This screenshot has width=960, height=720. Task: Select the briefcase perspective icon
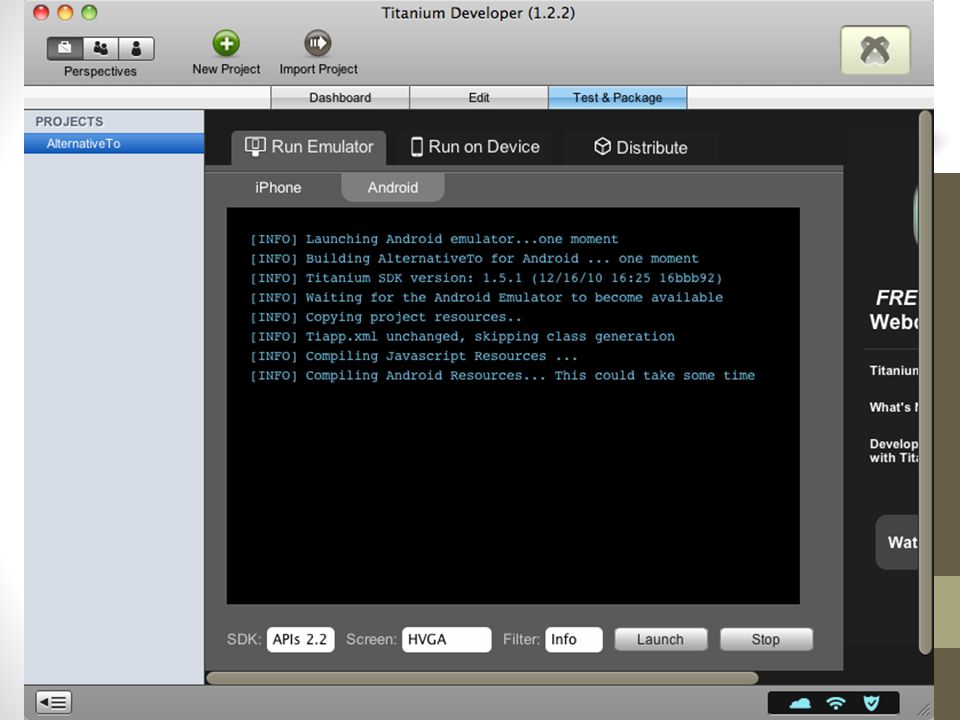(x=65, y=48)
